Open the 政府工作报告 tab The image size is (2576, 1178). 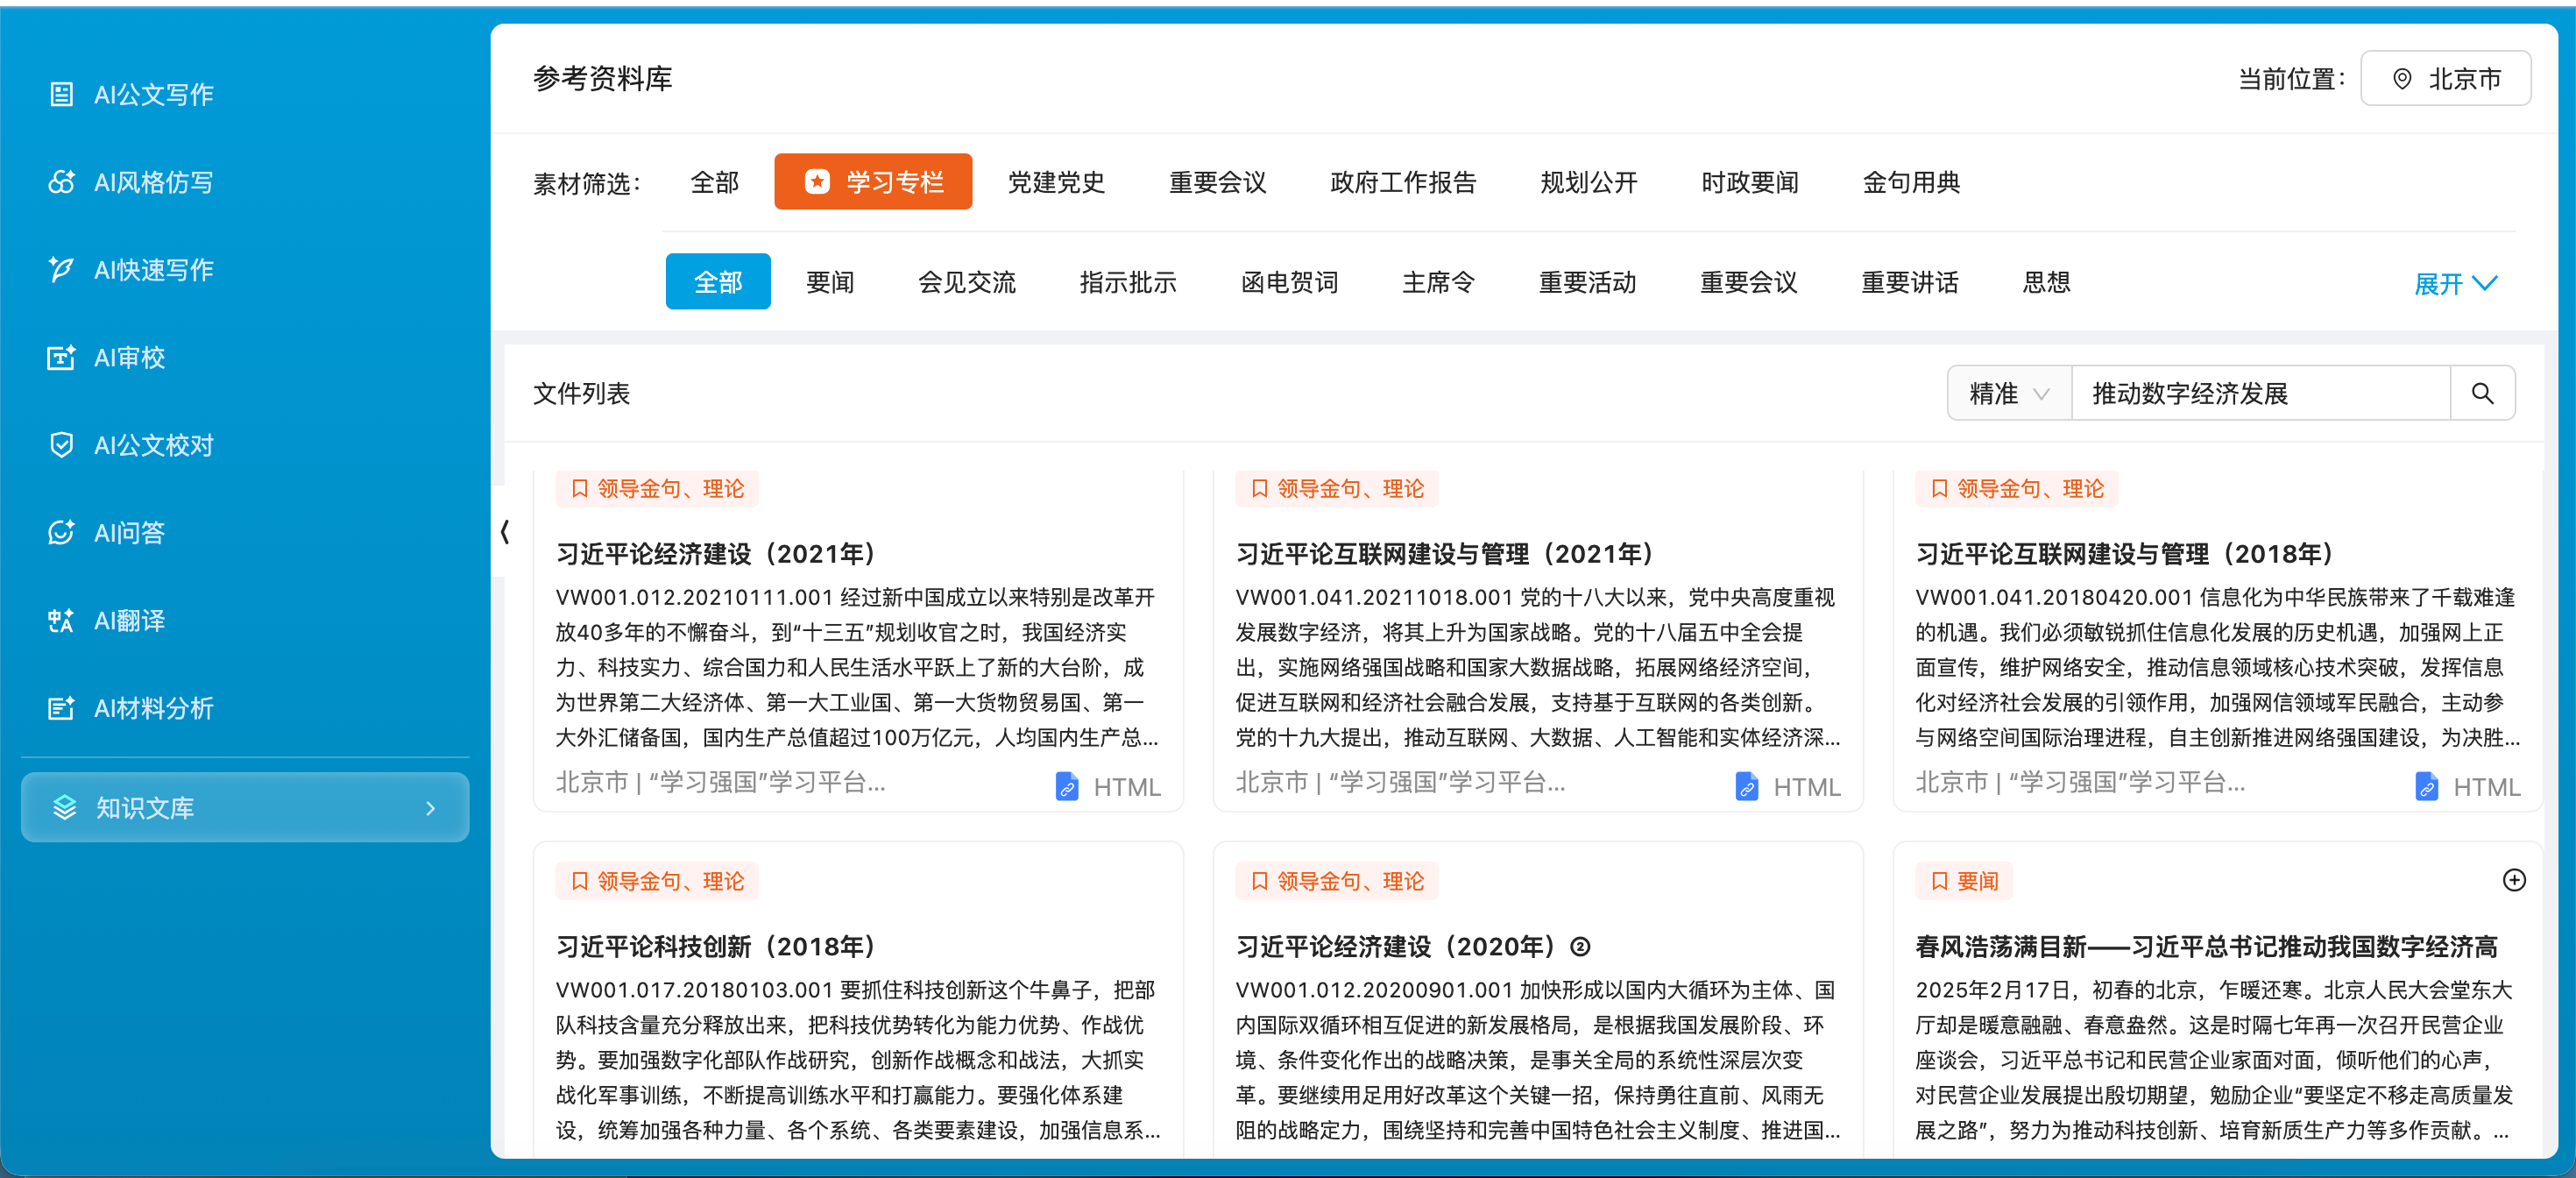pyautogui.click(x=1403, y=181)
